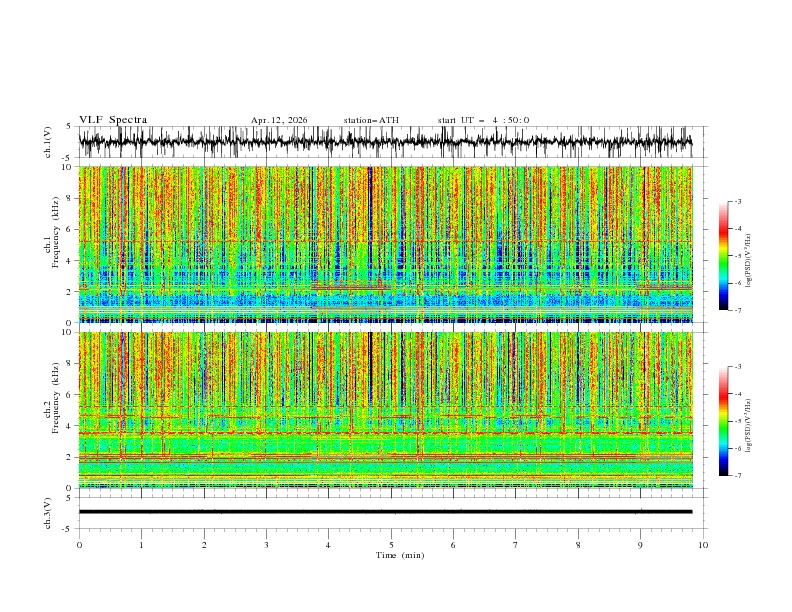Click the start UT = 4:50:0 label
Viewport: 792px width, 612px height.
(x=483, y=120)
